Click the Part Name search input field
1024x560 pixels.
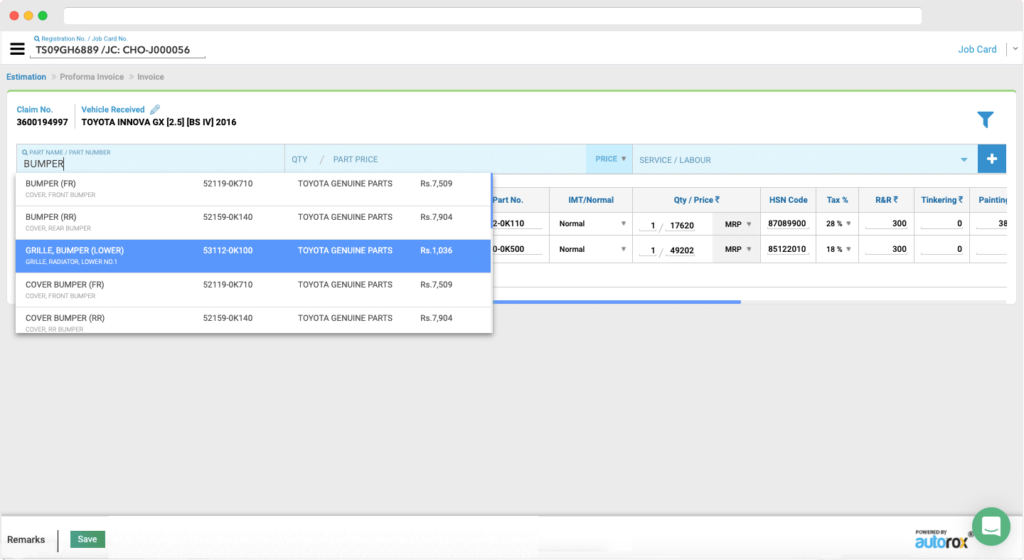point(150,164)
